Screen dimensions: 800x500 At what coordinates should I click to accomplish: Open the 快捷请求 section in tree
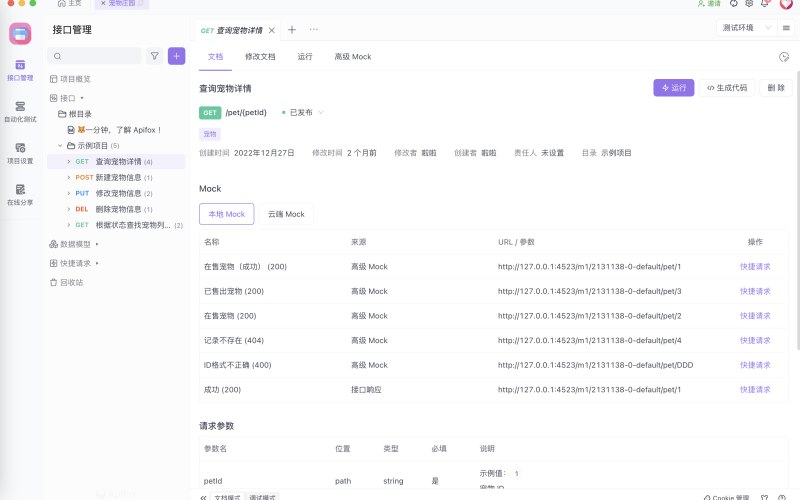(70, 263)
